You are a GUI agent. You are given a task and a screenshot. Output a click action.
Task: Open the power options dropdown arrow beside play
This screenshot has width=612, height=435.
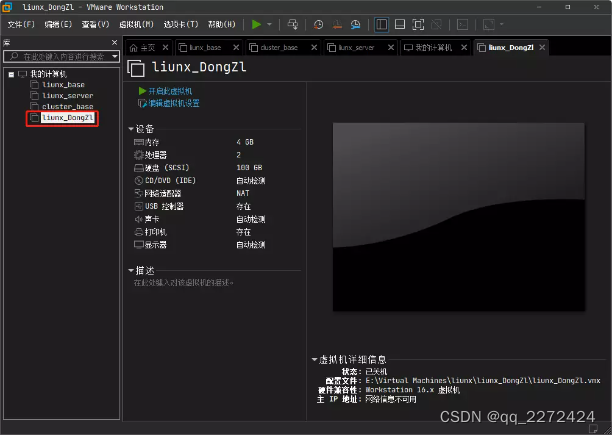269,25
